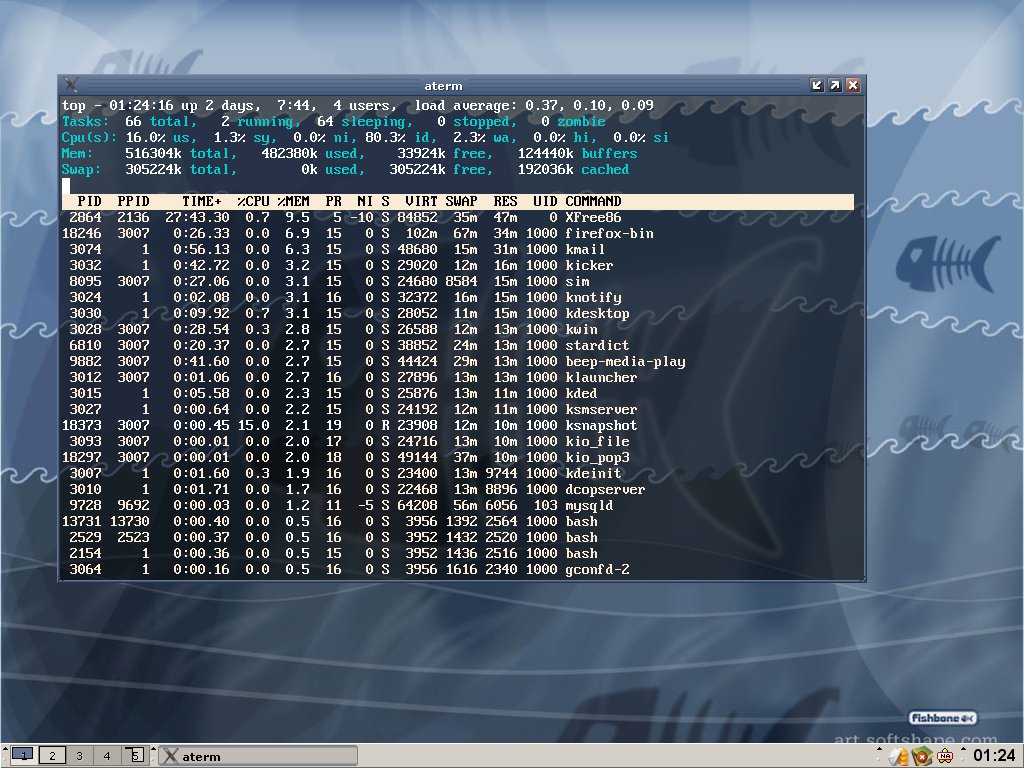This screenshot has height=768, width=1024.
Task: Click the 15.0 CPU value for ksnapshot
Action: tap(253, 425)
